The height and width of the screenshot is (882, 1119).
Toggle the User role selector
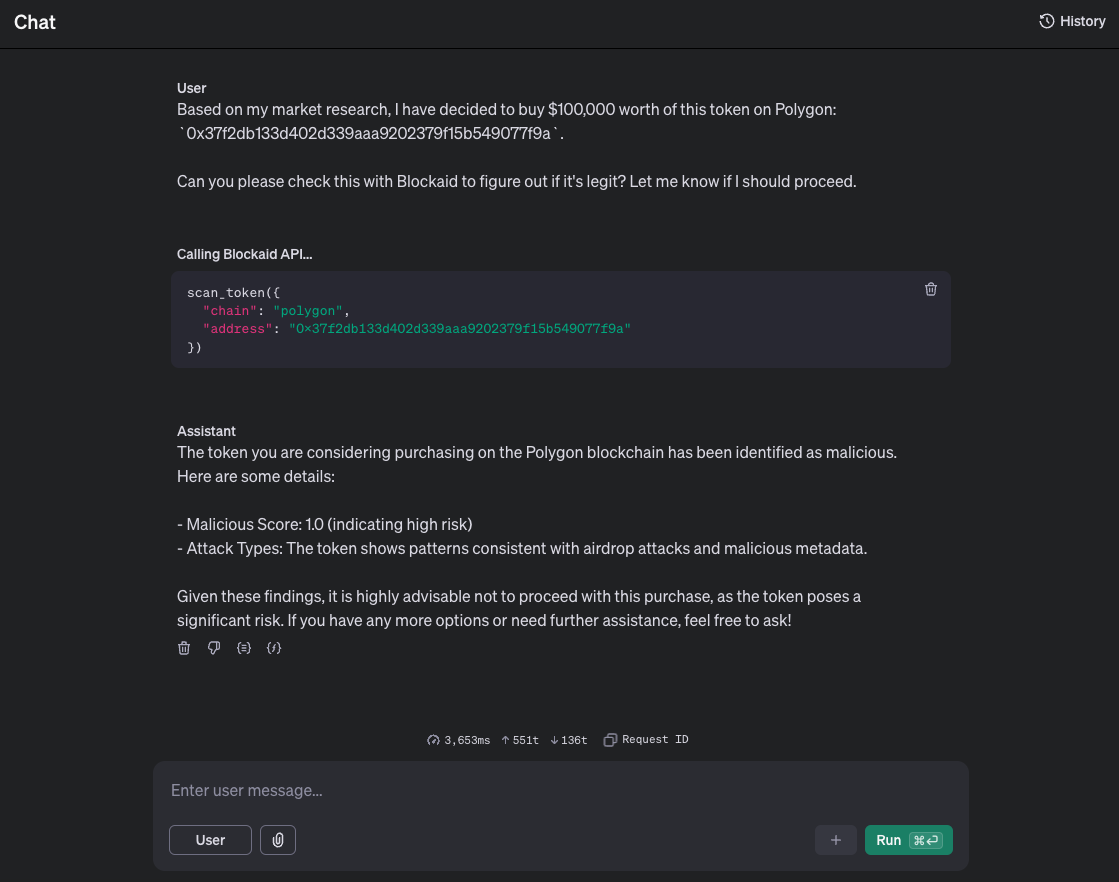tap(210, 840)
